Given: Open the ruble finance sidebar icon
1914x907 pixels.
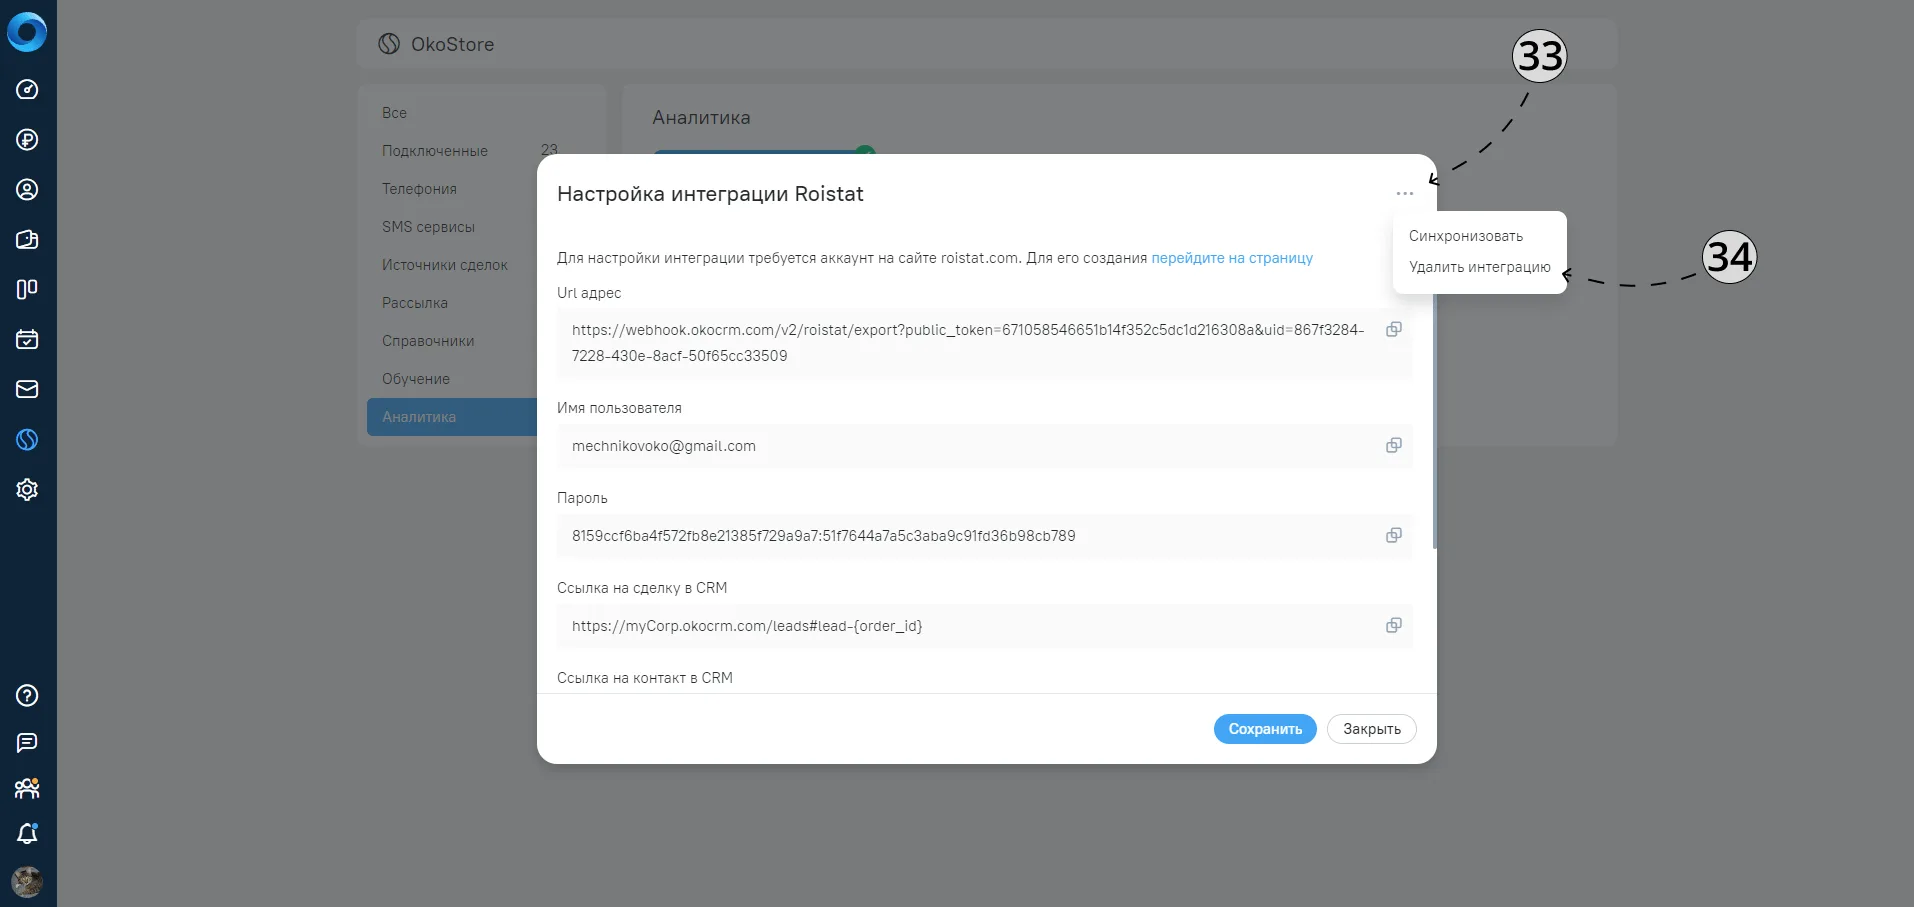Looking at the screenshot, I should coord(27,139).
